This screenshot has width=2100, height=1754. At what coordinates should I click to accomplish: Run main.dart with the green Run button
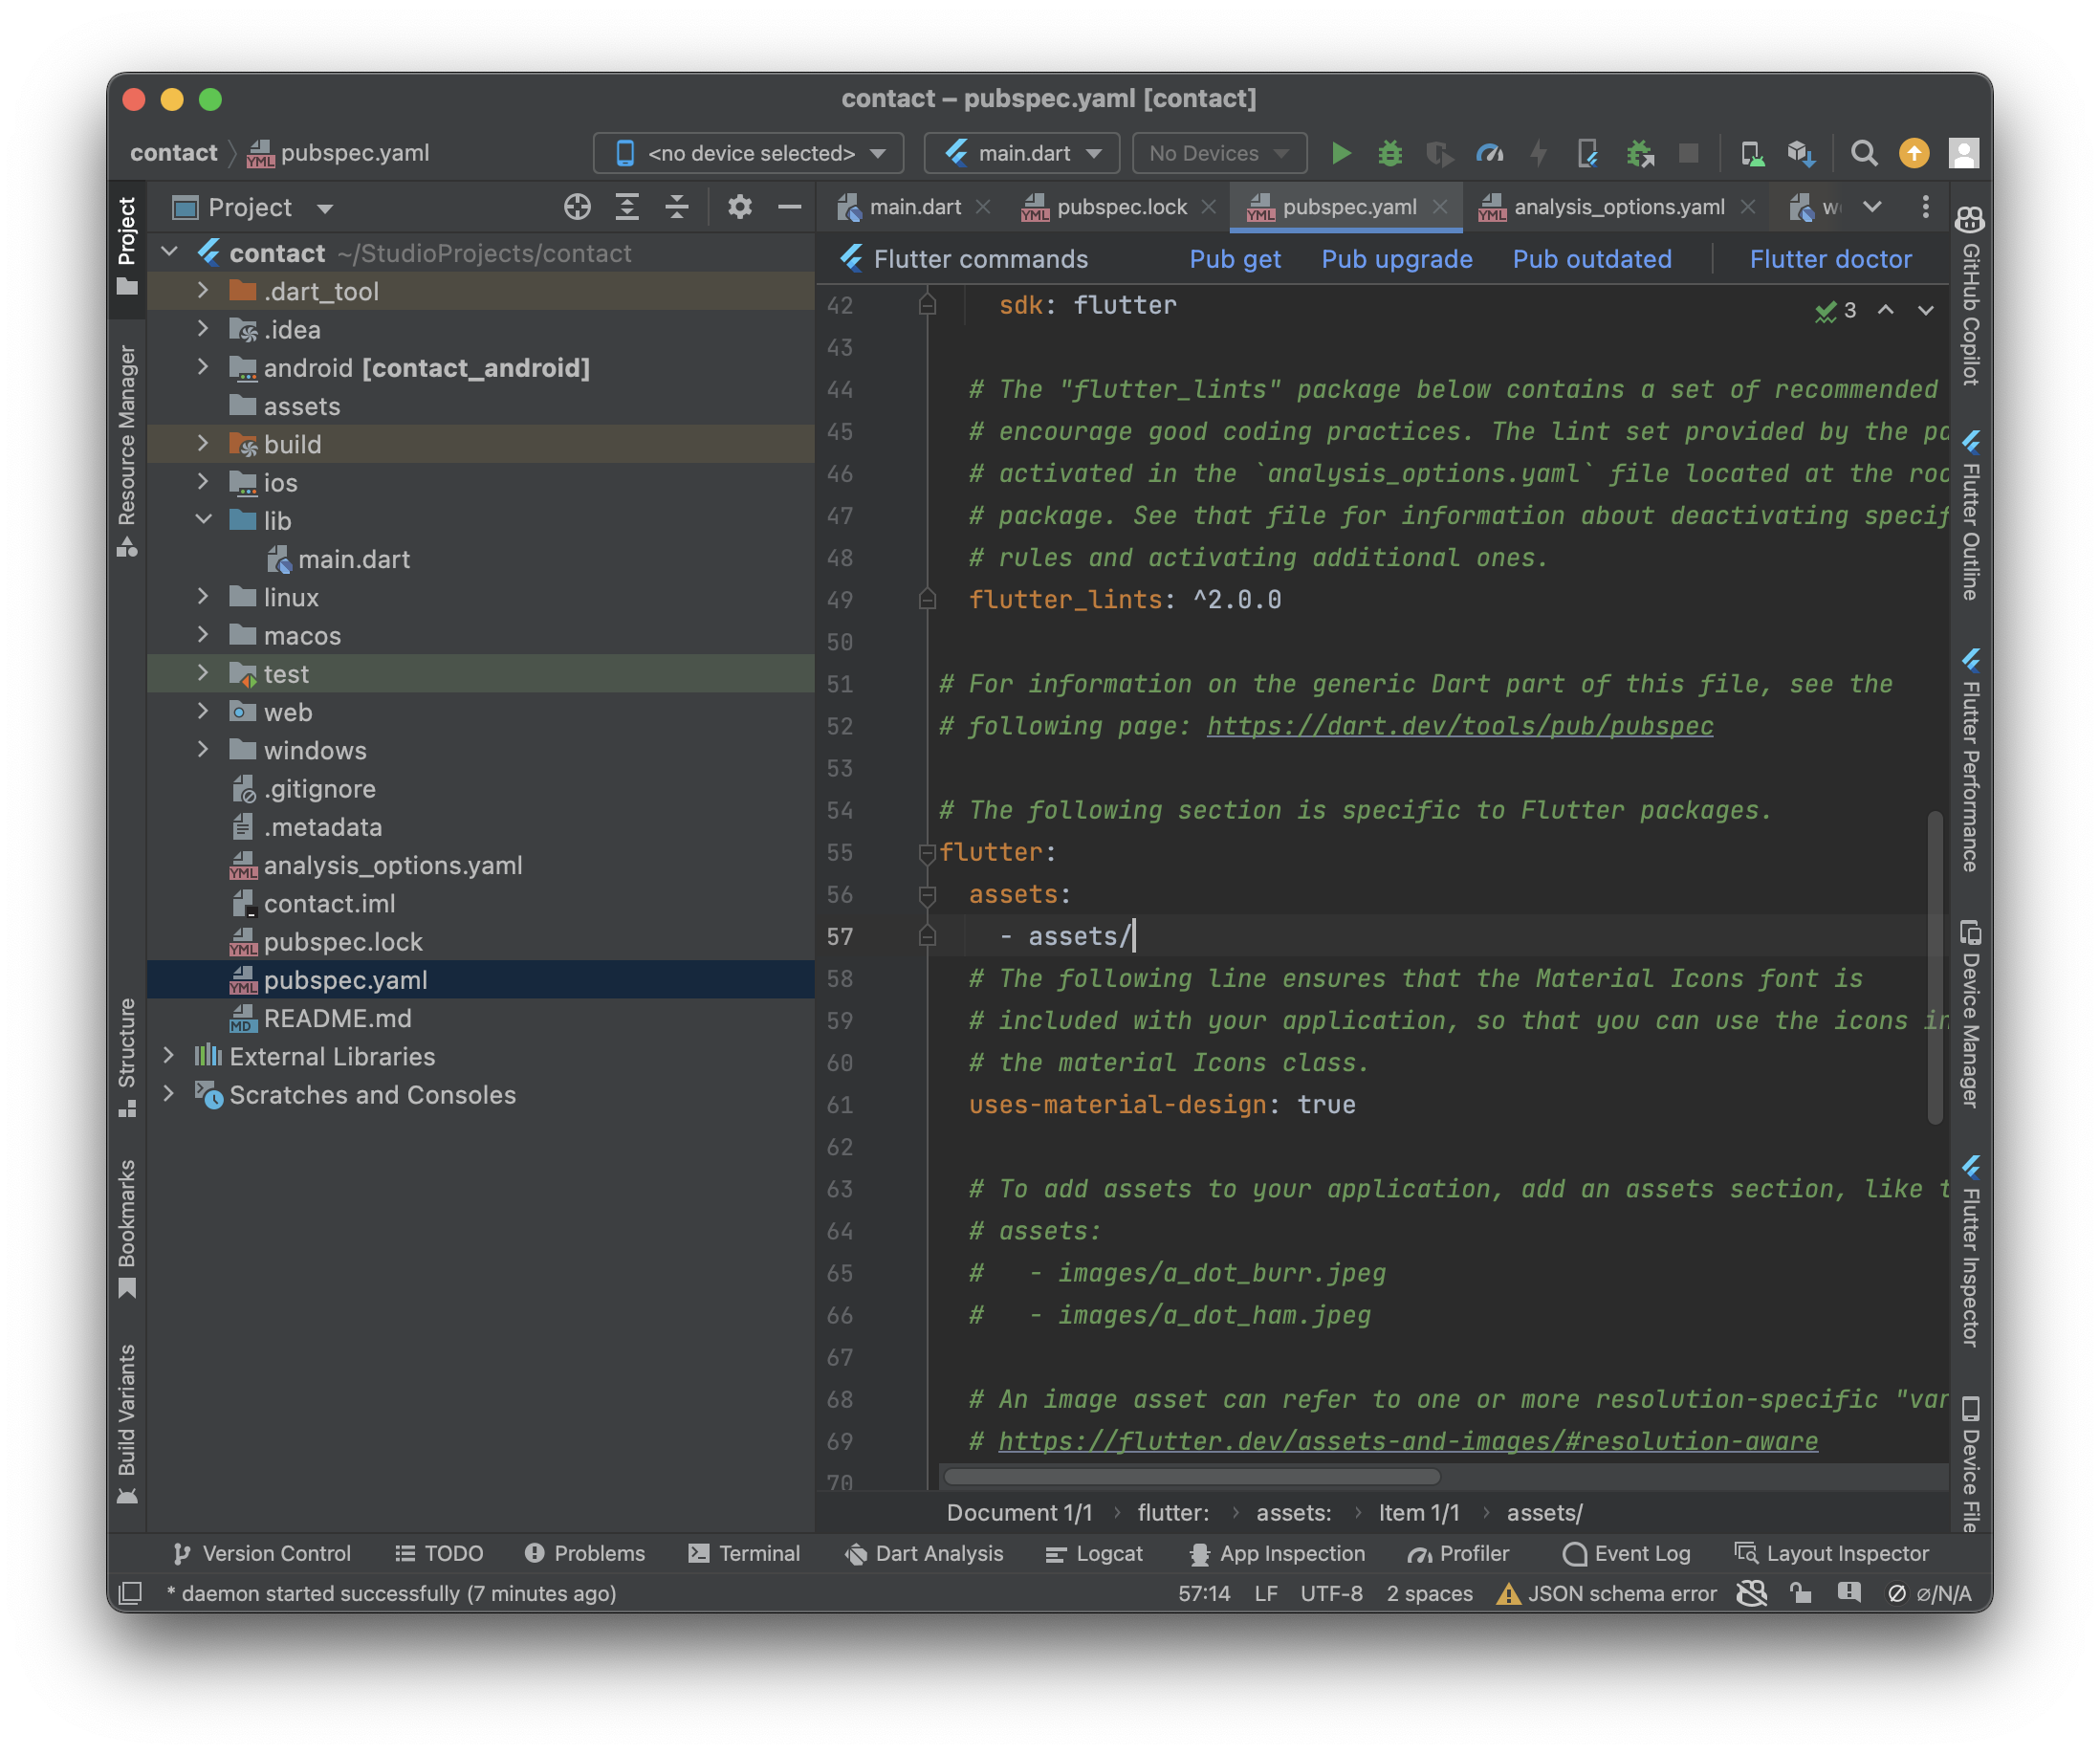(1341, 153)
